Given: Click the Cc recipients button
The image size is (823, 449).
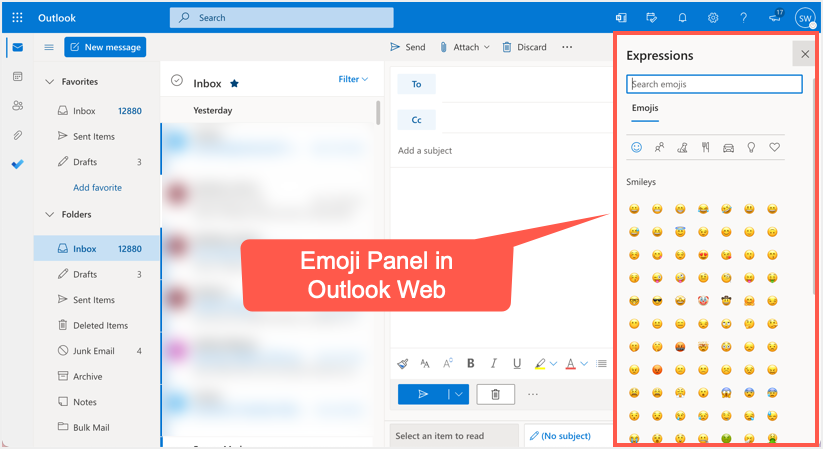Looking at the screenshot, I should 416,120.
